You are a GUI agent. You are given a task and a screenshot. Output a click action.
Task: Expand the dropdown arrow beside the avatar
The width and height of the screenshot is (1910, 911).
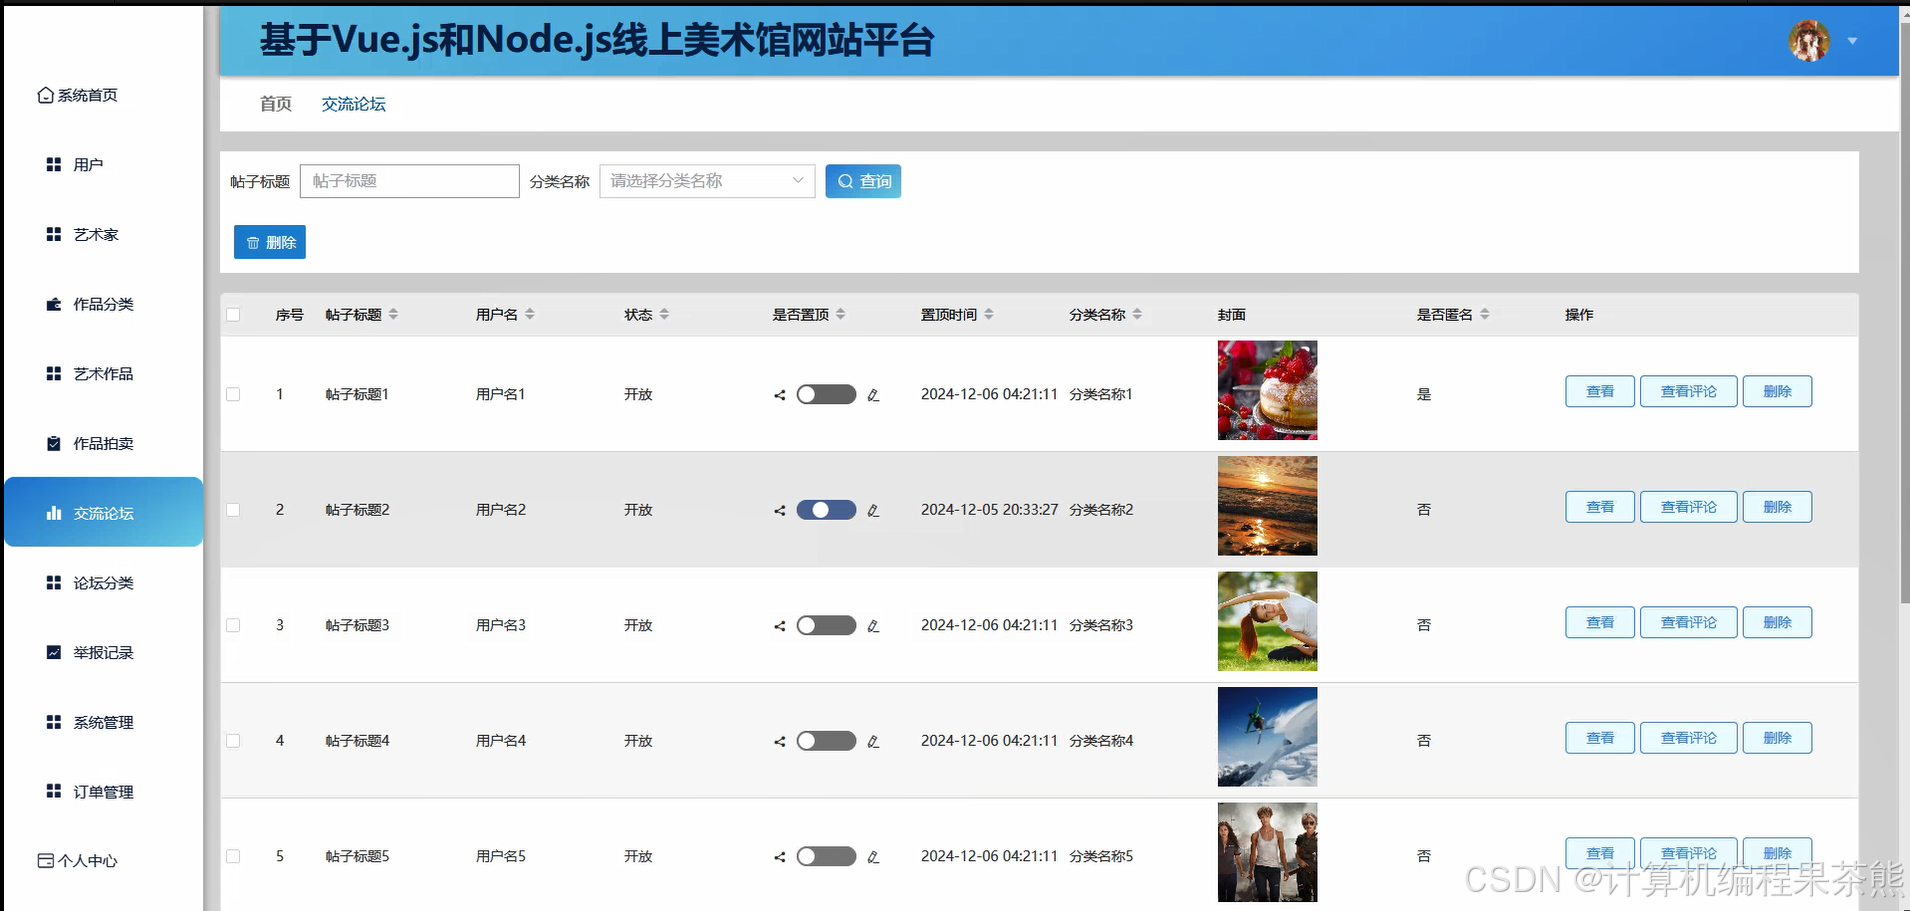pos(1852,41)
